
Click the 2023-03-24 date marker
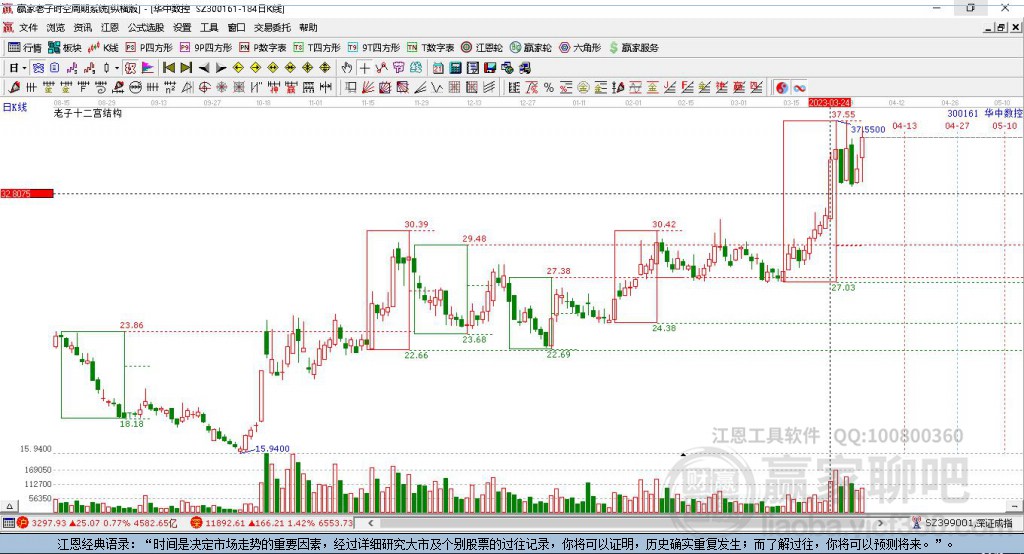pyautogui.click(x=829, y=103)
